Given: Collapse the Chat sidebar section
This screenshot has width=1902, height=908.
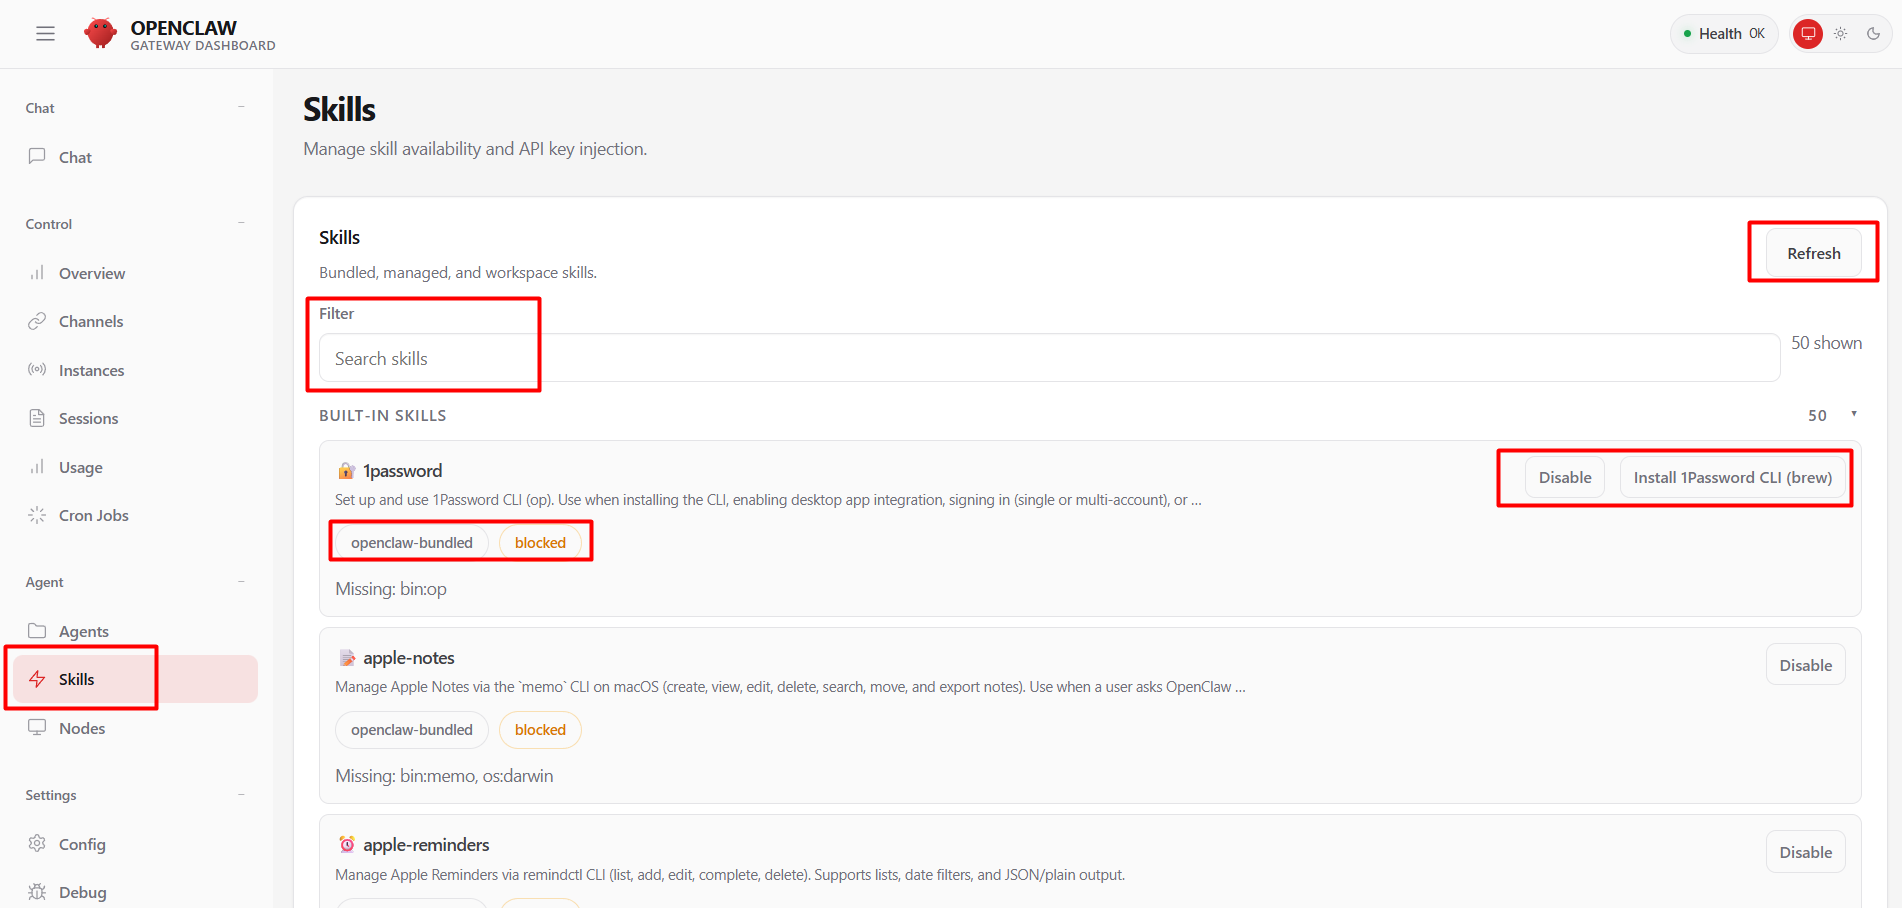Looking at the screenshot, I should [241, 107].
